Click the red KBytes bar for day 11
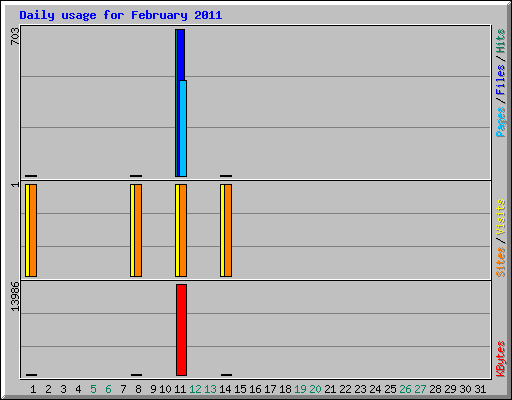Screen dimensions: 512x400 (x=181, y=330)
